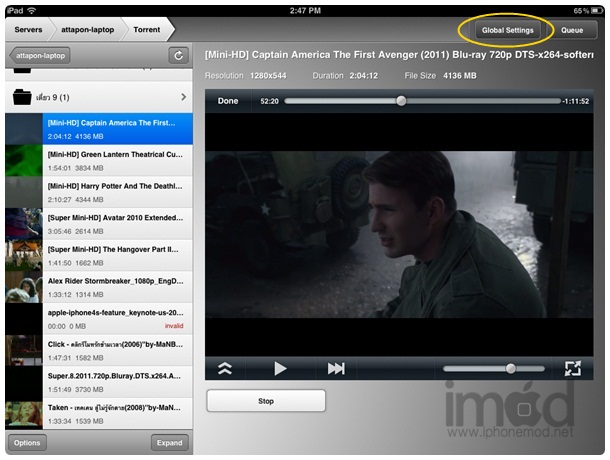Select Avatar 2010 Extended video item
This screenshot has width=610, height=460.
pyautogui.click(x=115, y=223)
